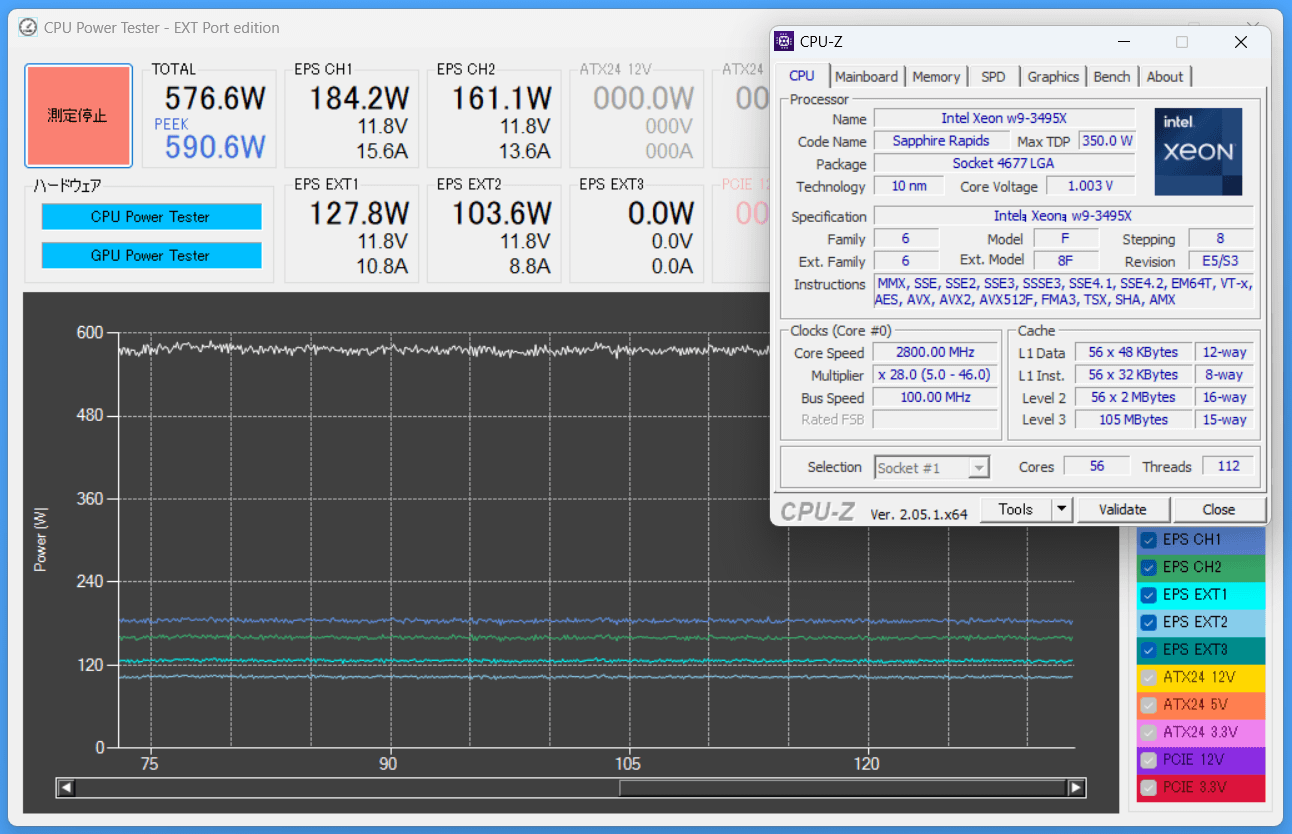Click the Instructions list text
Viewport: 1292px width, 834px height.
point(1063,292)
